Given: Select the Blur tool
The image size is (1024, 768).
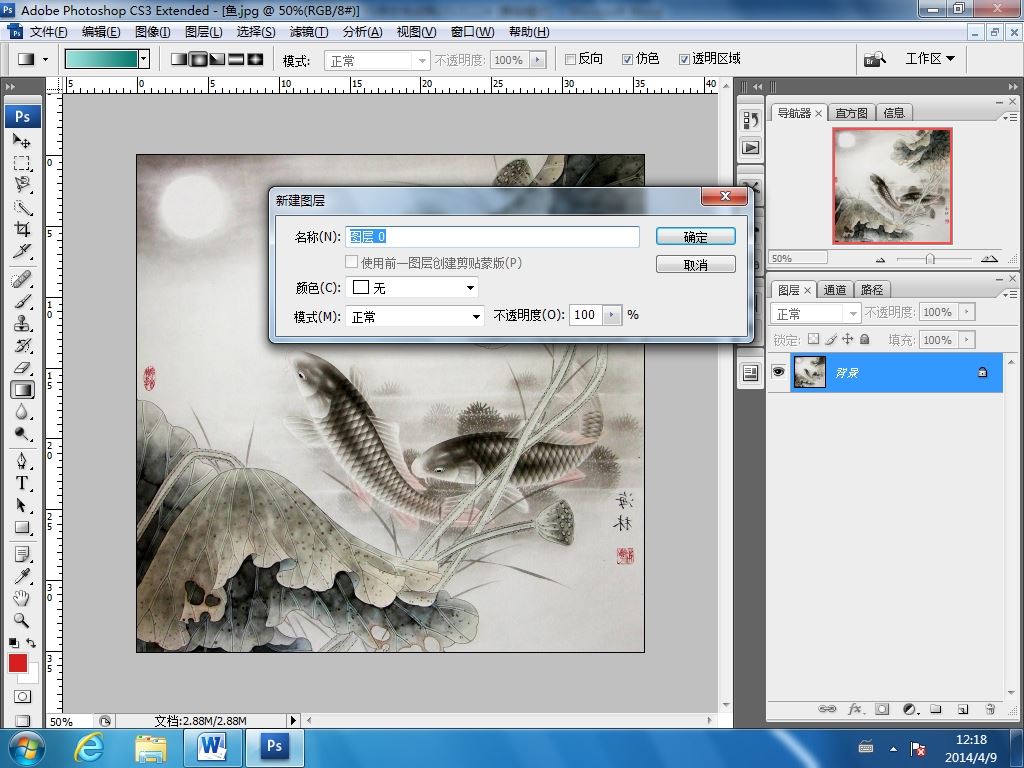Looking at the screenshot, I should (x=22, y=412).
